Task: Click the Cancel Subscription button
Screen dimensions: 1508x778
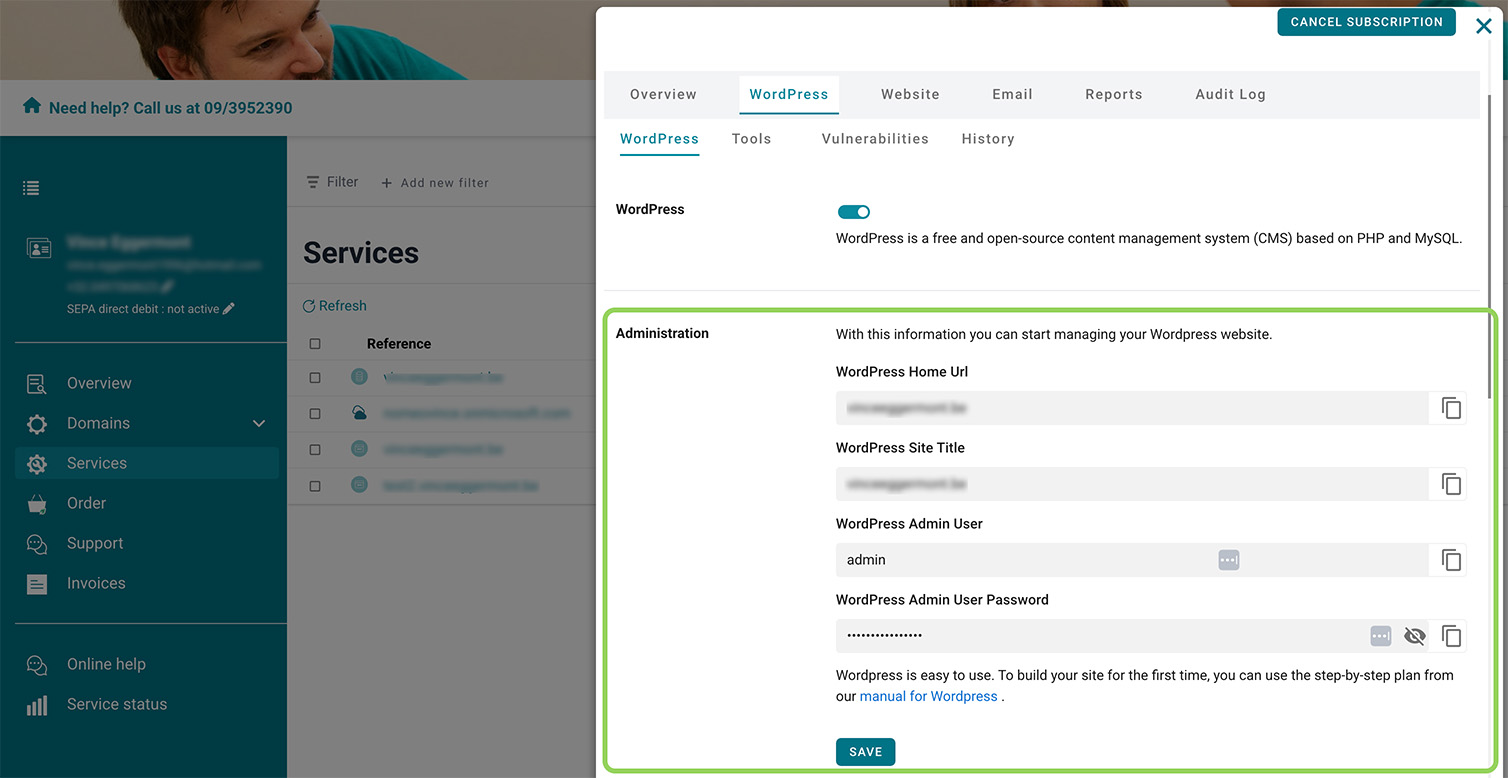Action: click(1366, 22)
